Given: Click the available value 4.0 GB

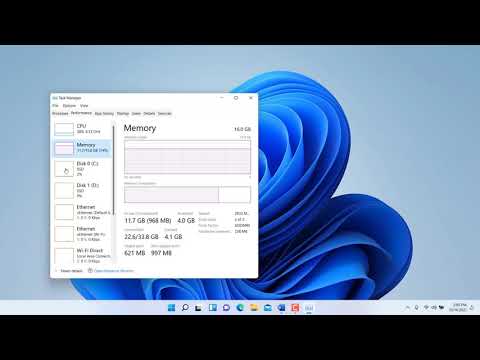Looking at the screenshot, I should tap(186, 221).
